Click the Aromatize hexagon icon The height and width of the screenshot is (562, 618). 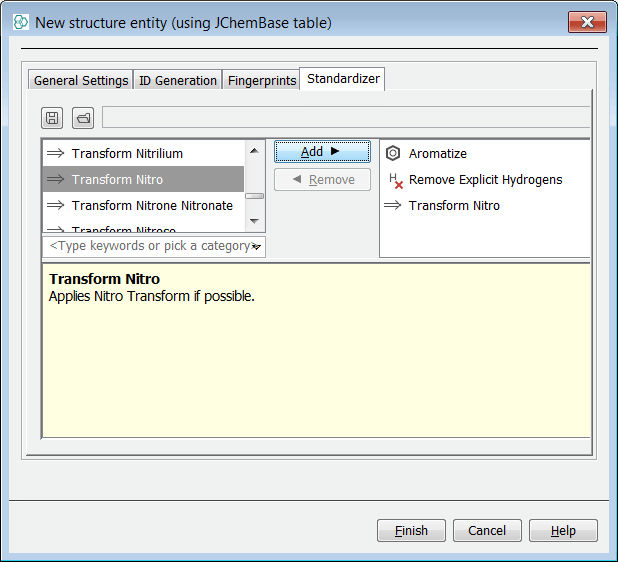coord(393,154)
